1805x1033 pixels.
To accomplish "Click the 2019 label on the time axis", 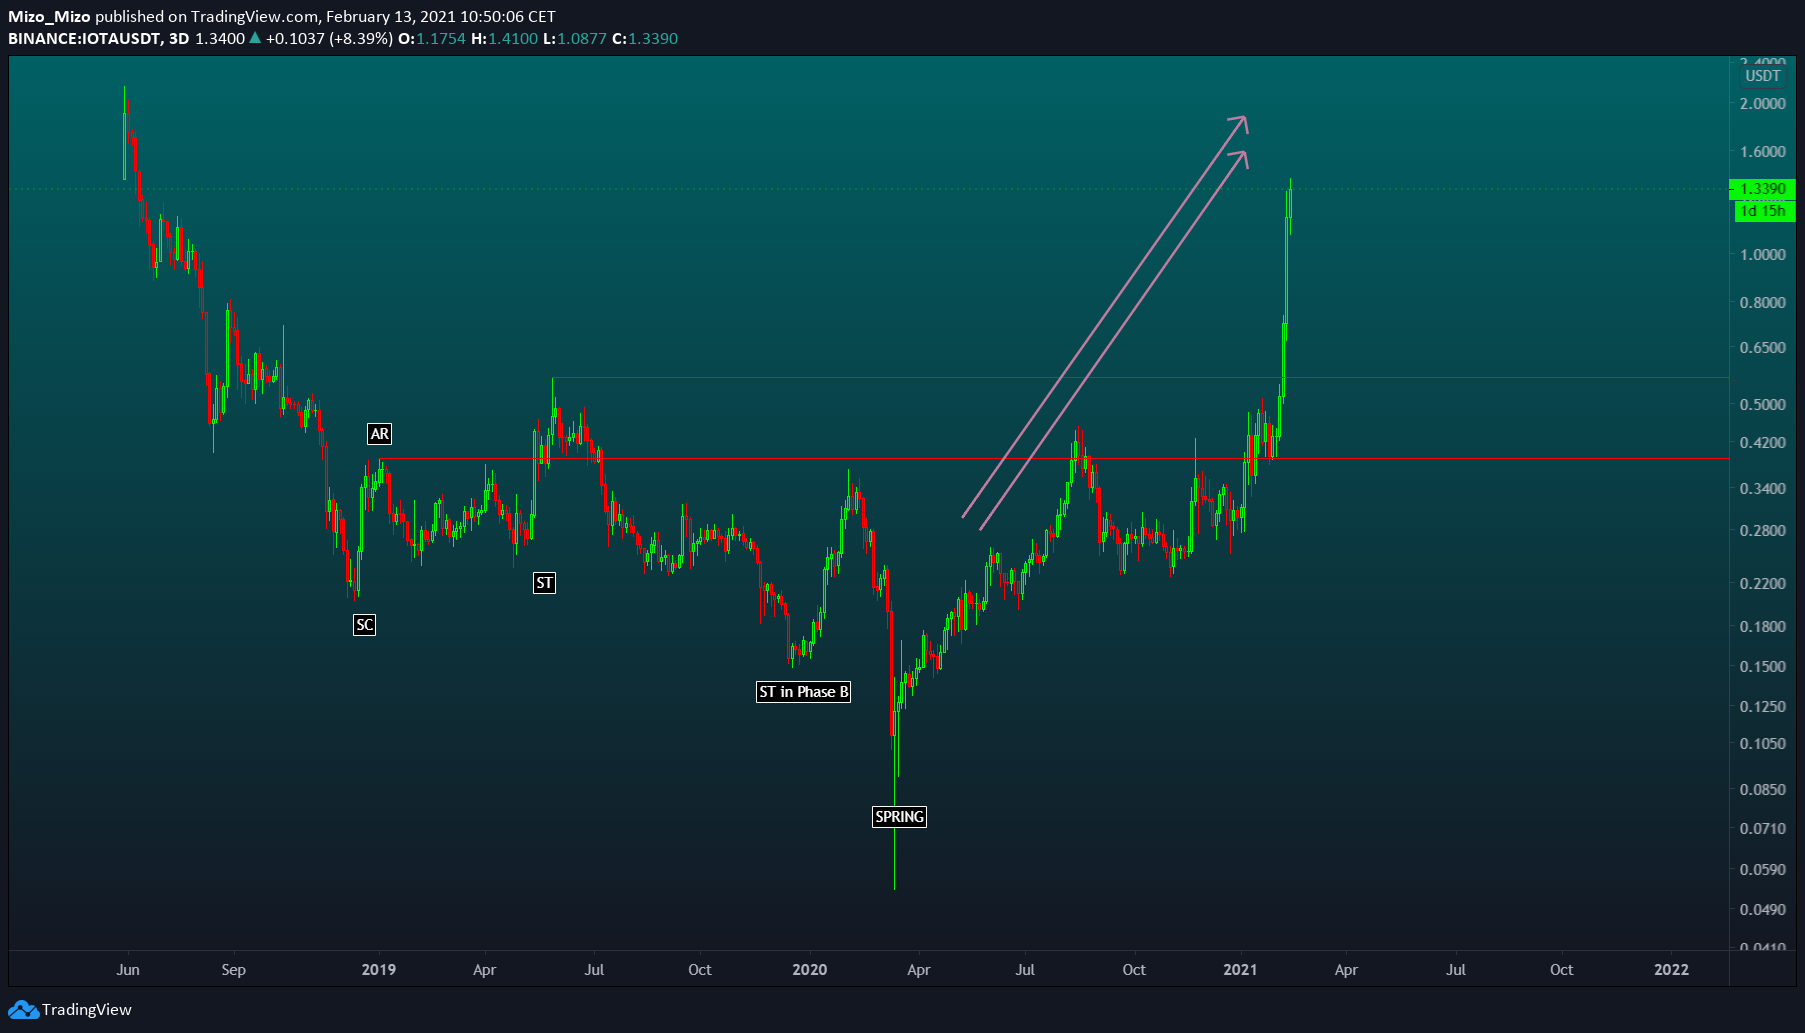I will (x=378, y=970).
